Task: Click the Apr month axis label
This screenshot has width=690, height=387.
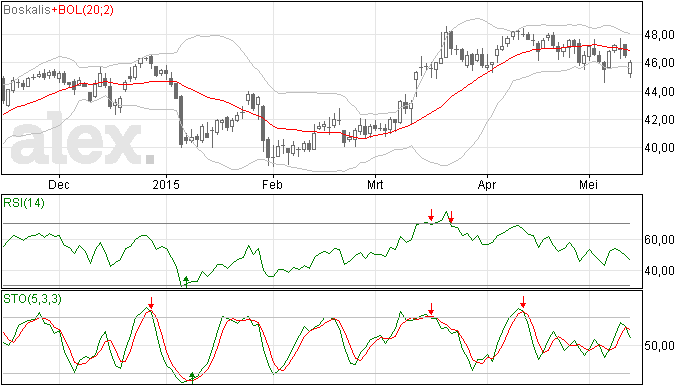Action: pos(487,184)
